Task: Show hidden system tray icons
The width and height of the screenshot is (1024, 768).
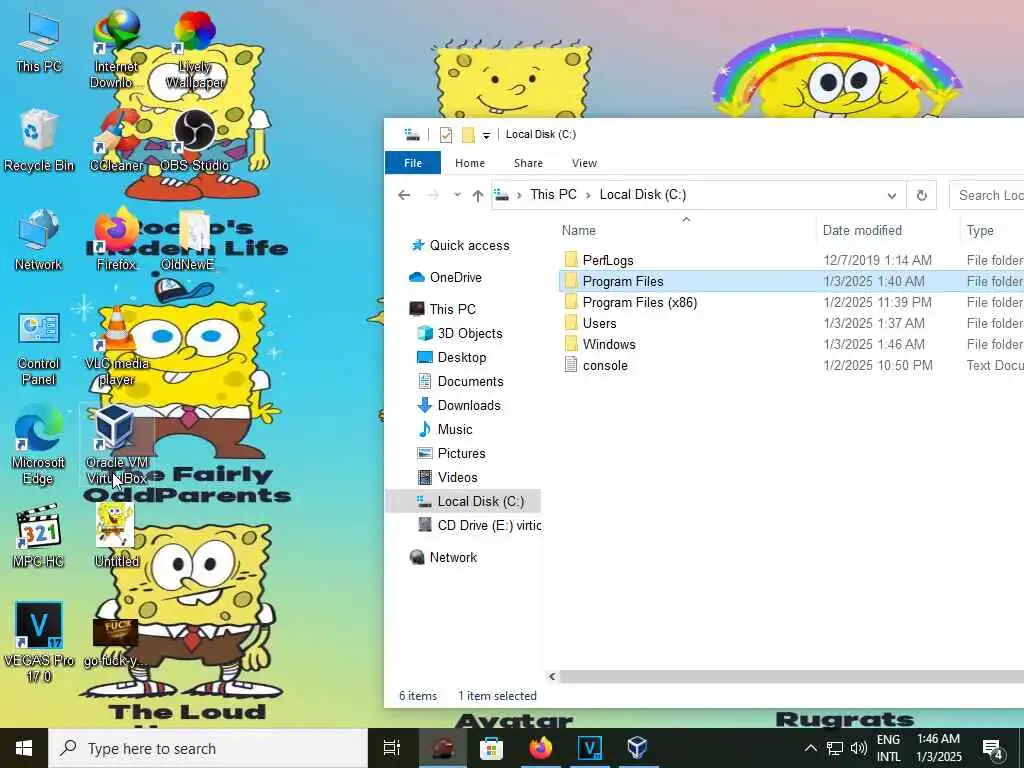Action: pyautogui.click(x=810, y=748)
